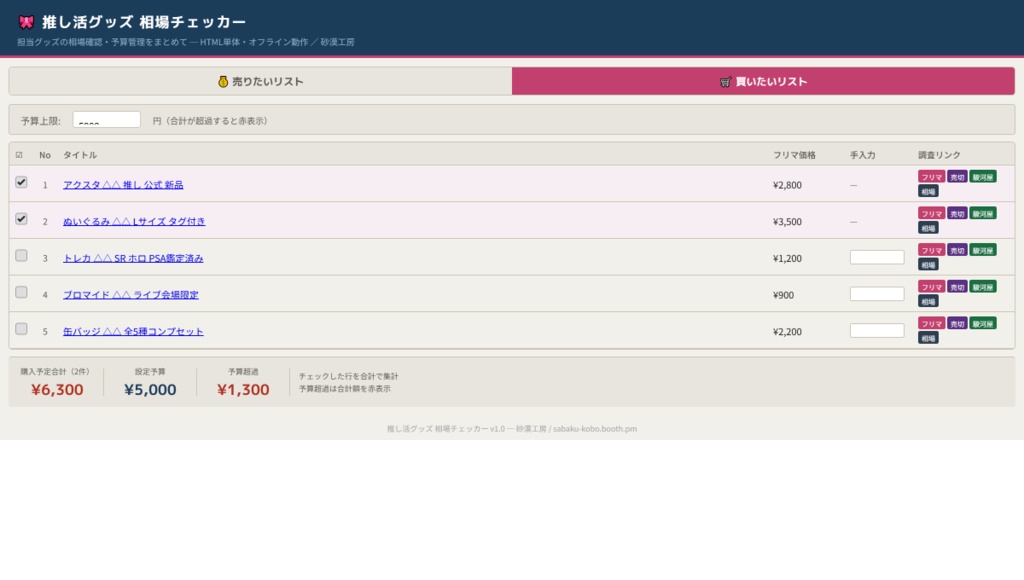Open the フリマ badge for the ブロマイド row
1024x580 pixels.
click(x=931, y=287)
